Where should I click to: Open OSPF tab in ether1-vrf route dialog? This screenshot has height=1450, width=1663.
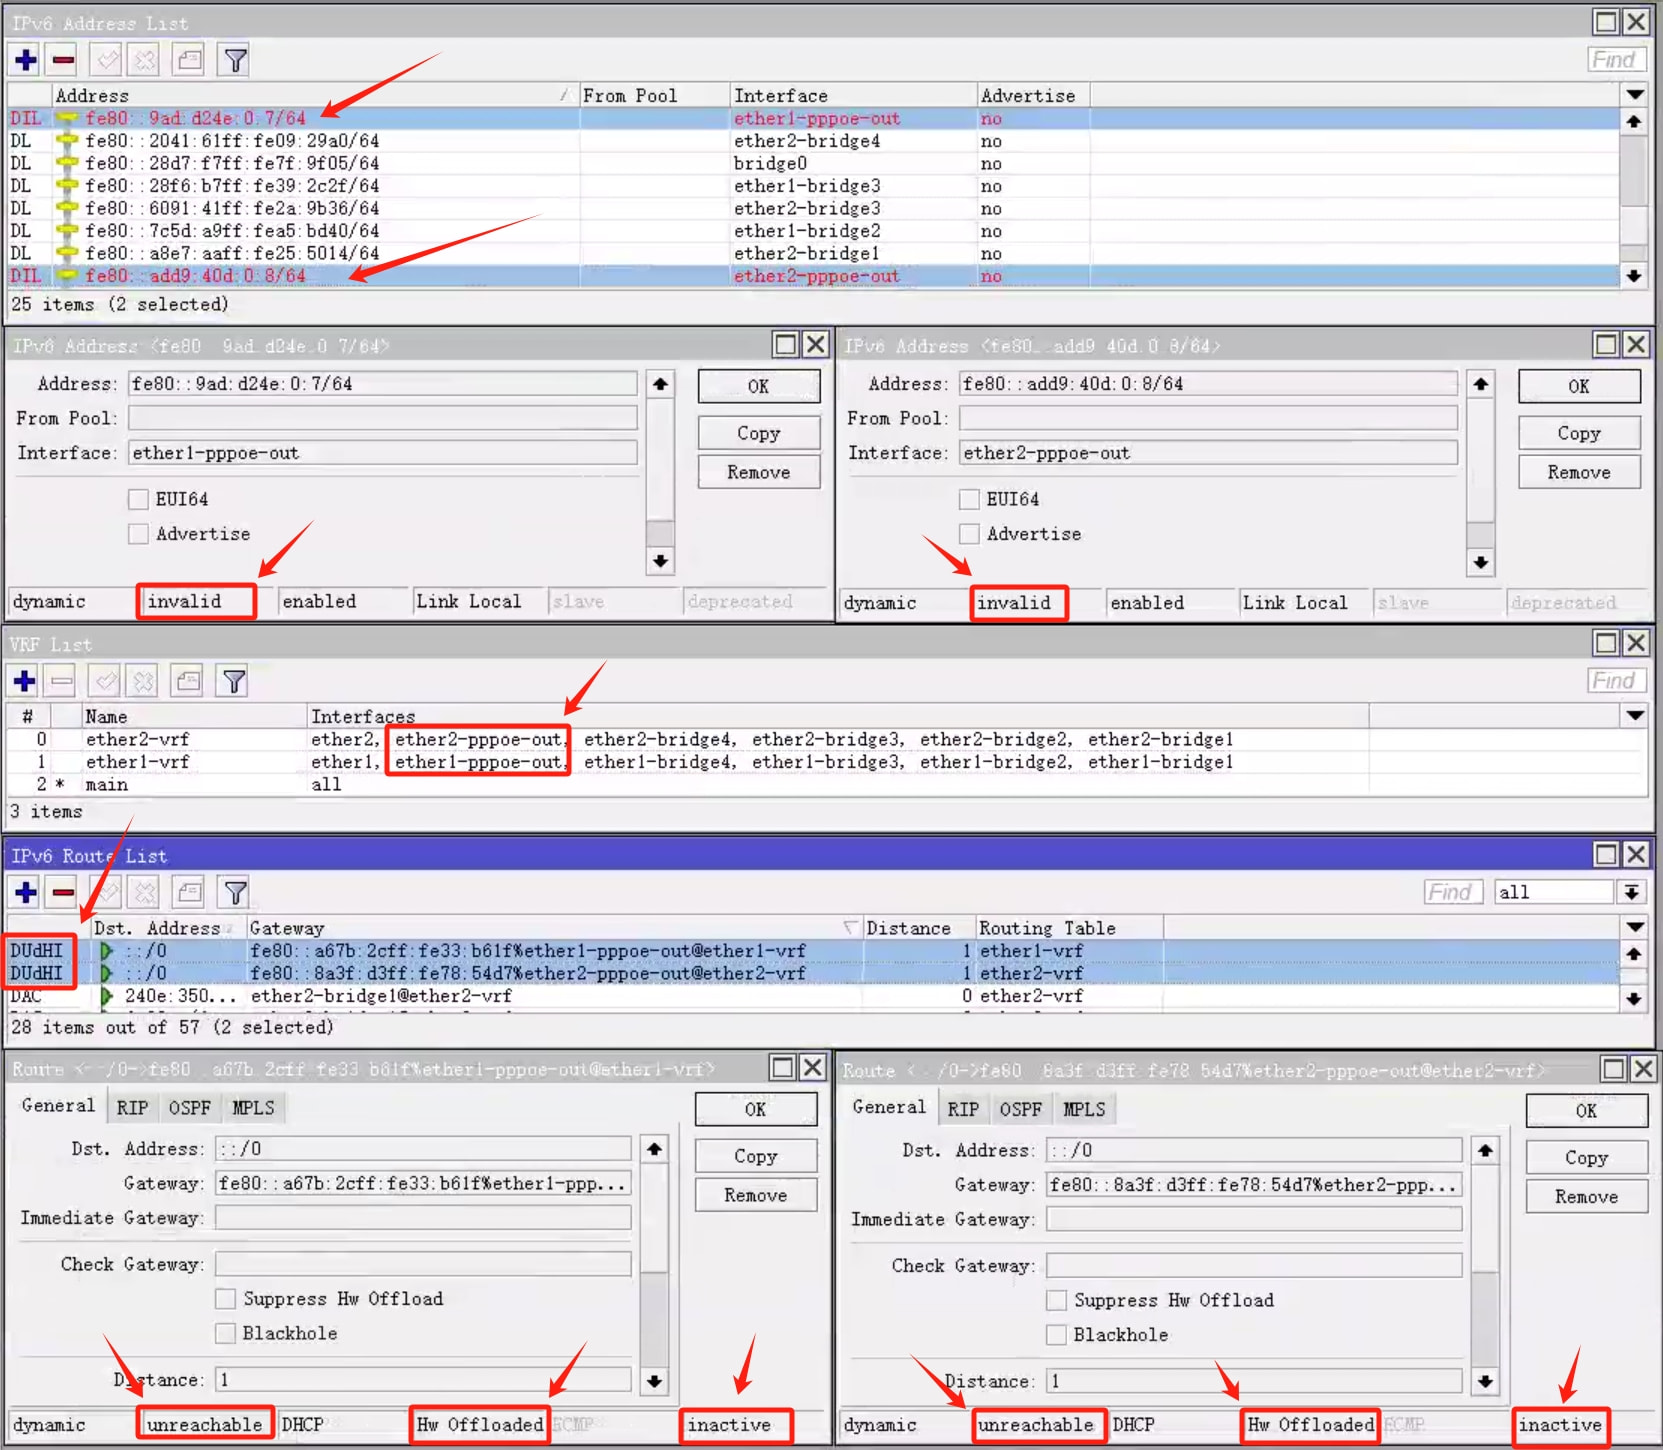[x=190, y=1108]
